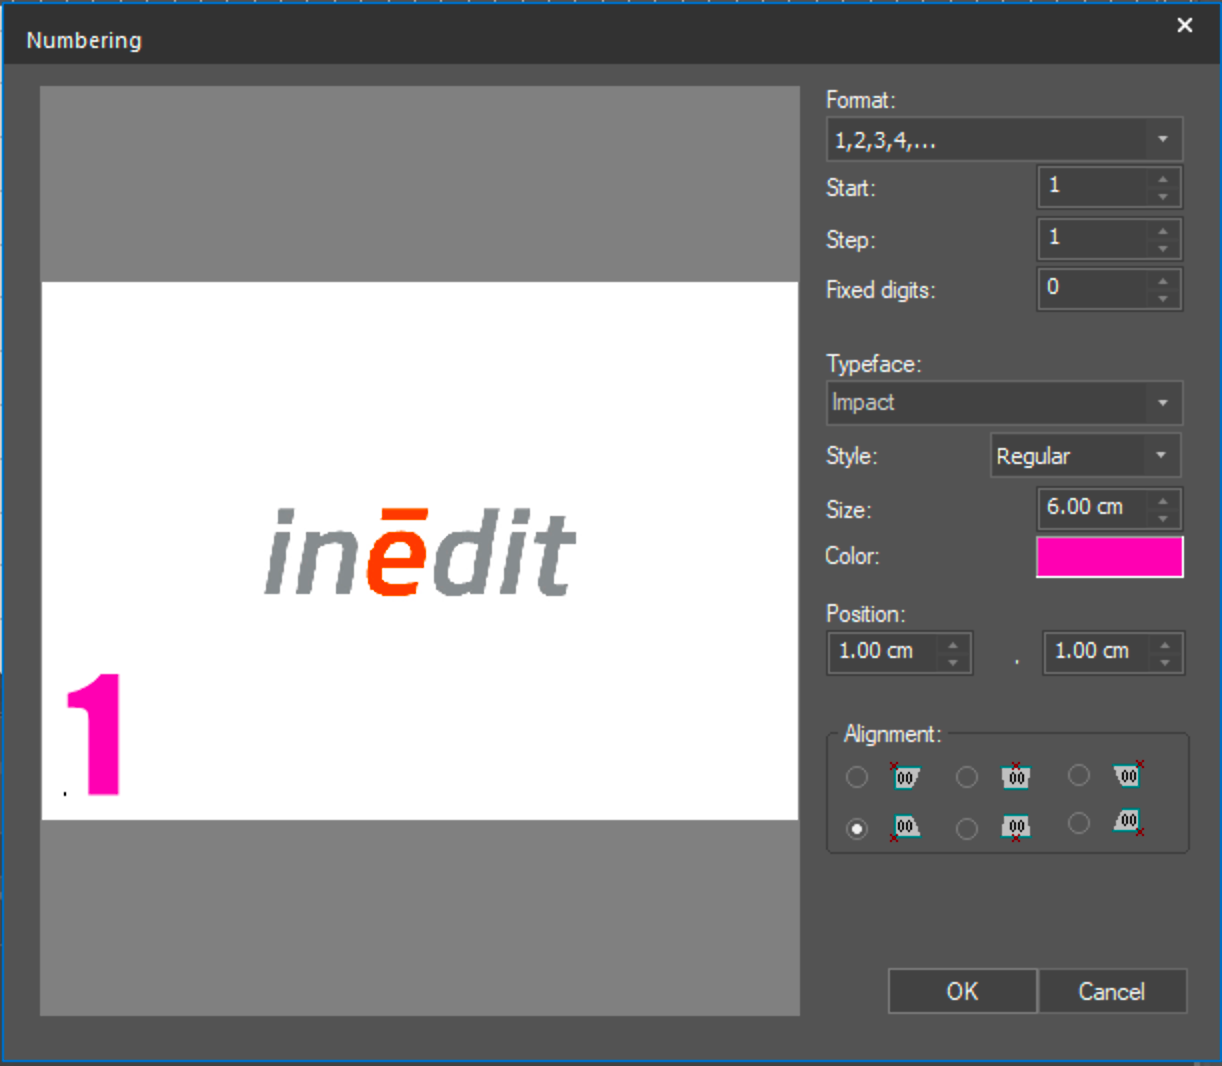The image size is (1222, 1066).
Task: Open the Style dropdown showing Regular
Action: [x=1085, y=456]
